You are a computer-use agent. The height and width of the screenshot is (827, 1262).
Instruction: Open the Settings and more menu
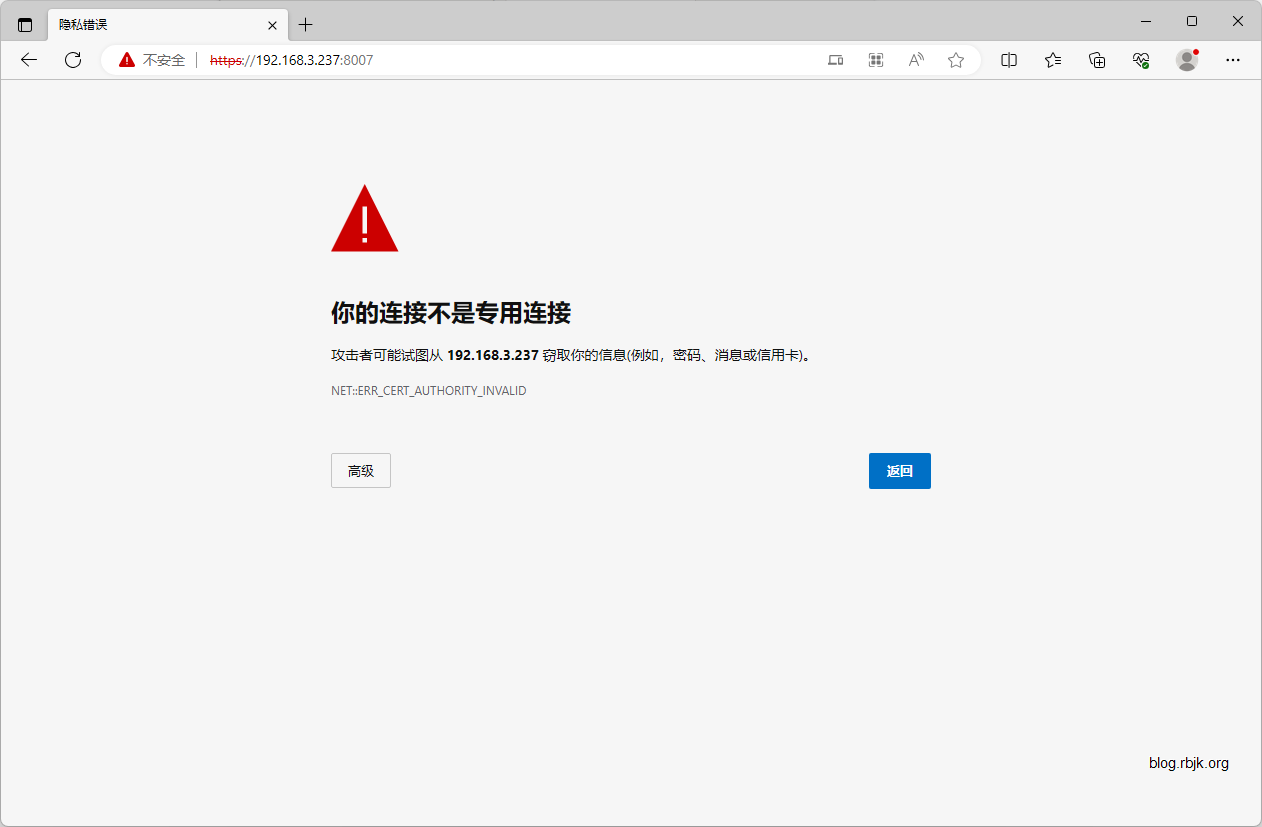pyautogui.click(x=1233, y=60)
